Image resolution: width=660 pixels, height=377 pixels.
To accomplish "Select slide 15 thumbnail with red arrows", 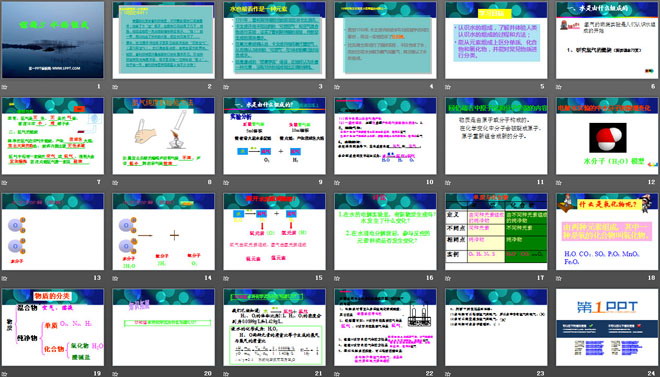I will click(x=274, y=231).
